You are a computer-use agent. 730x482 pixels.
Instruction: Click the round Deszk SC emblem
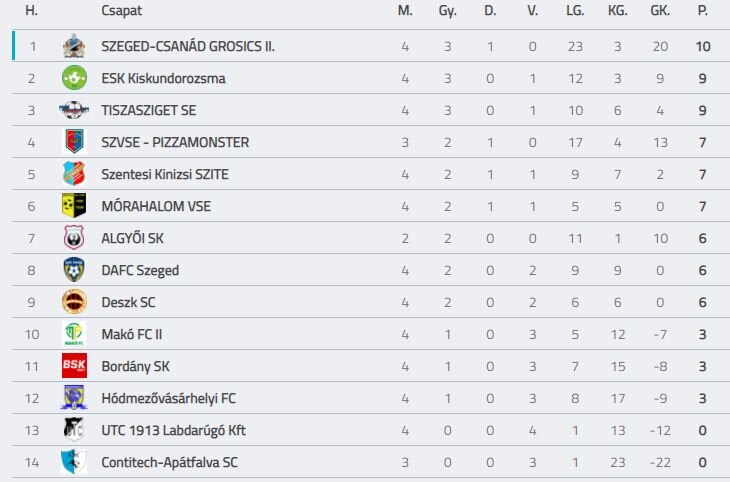click(x=74, y=302)
